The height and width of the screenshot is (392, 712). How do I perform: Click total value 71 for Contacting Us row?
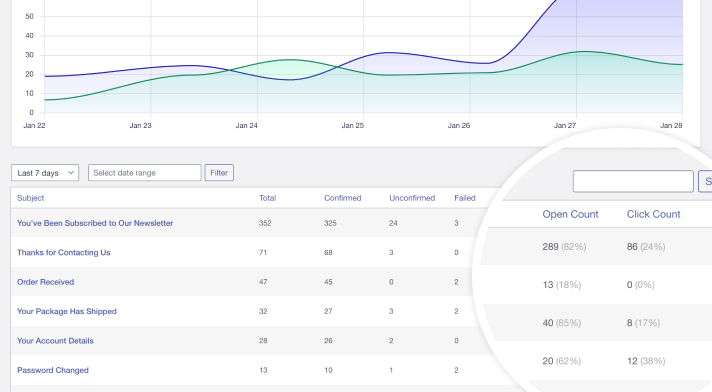(x=263, y=253)
